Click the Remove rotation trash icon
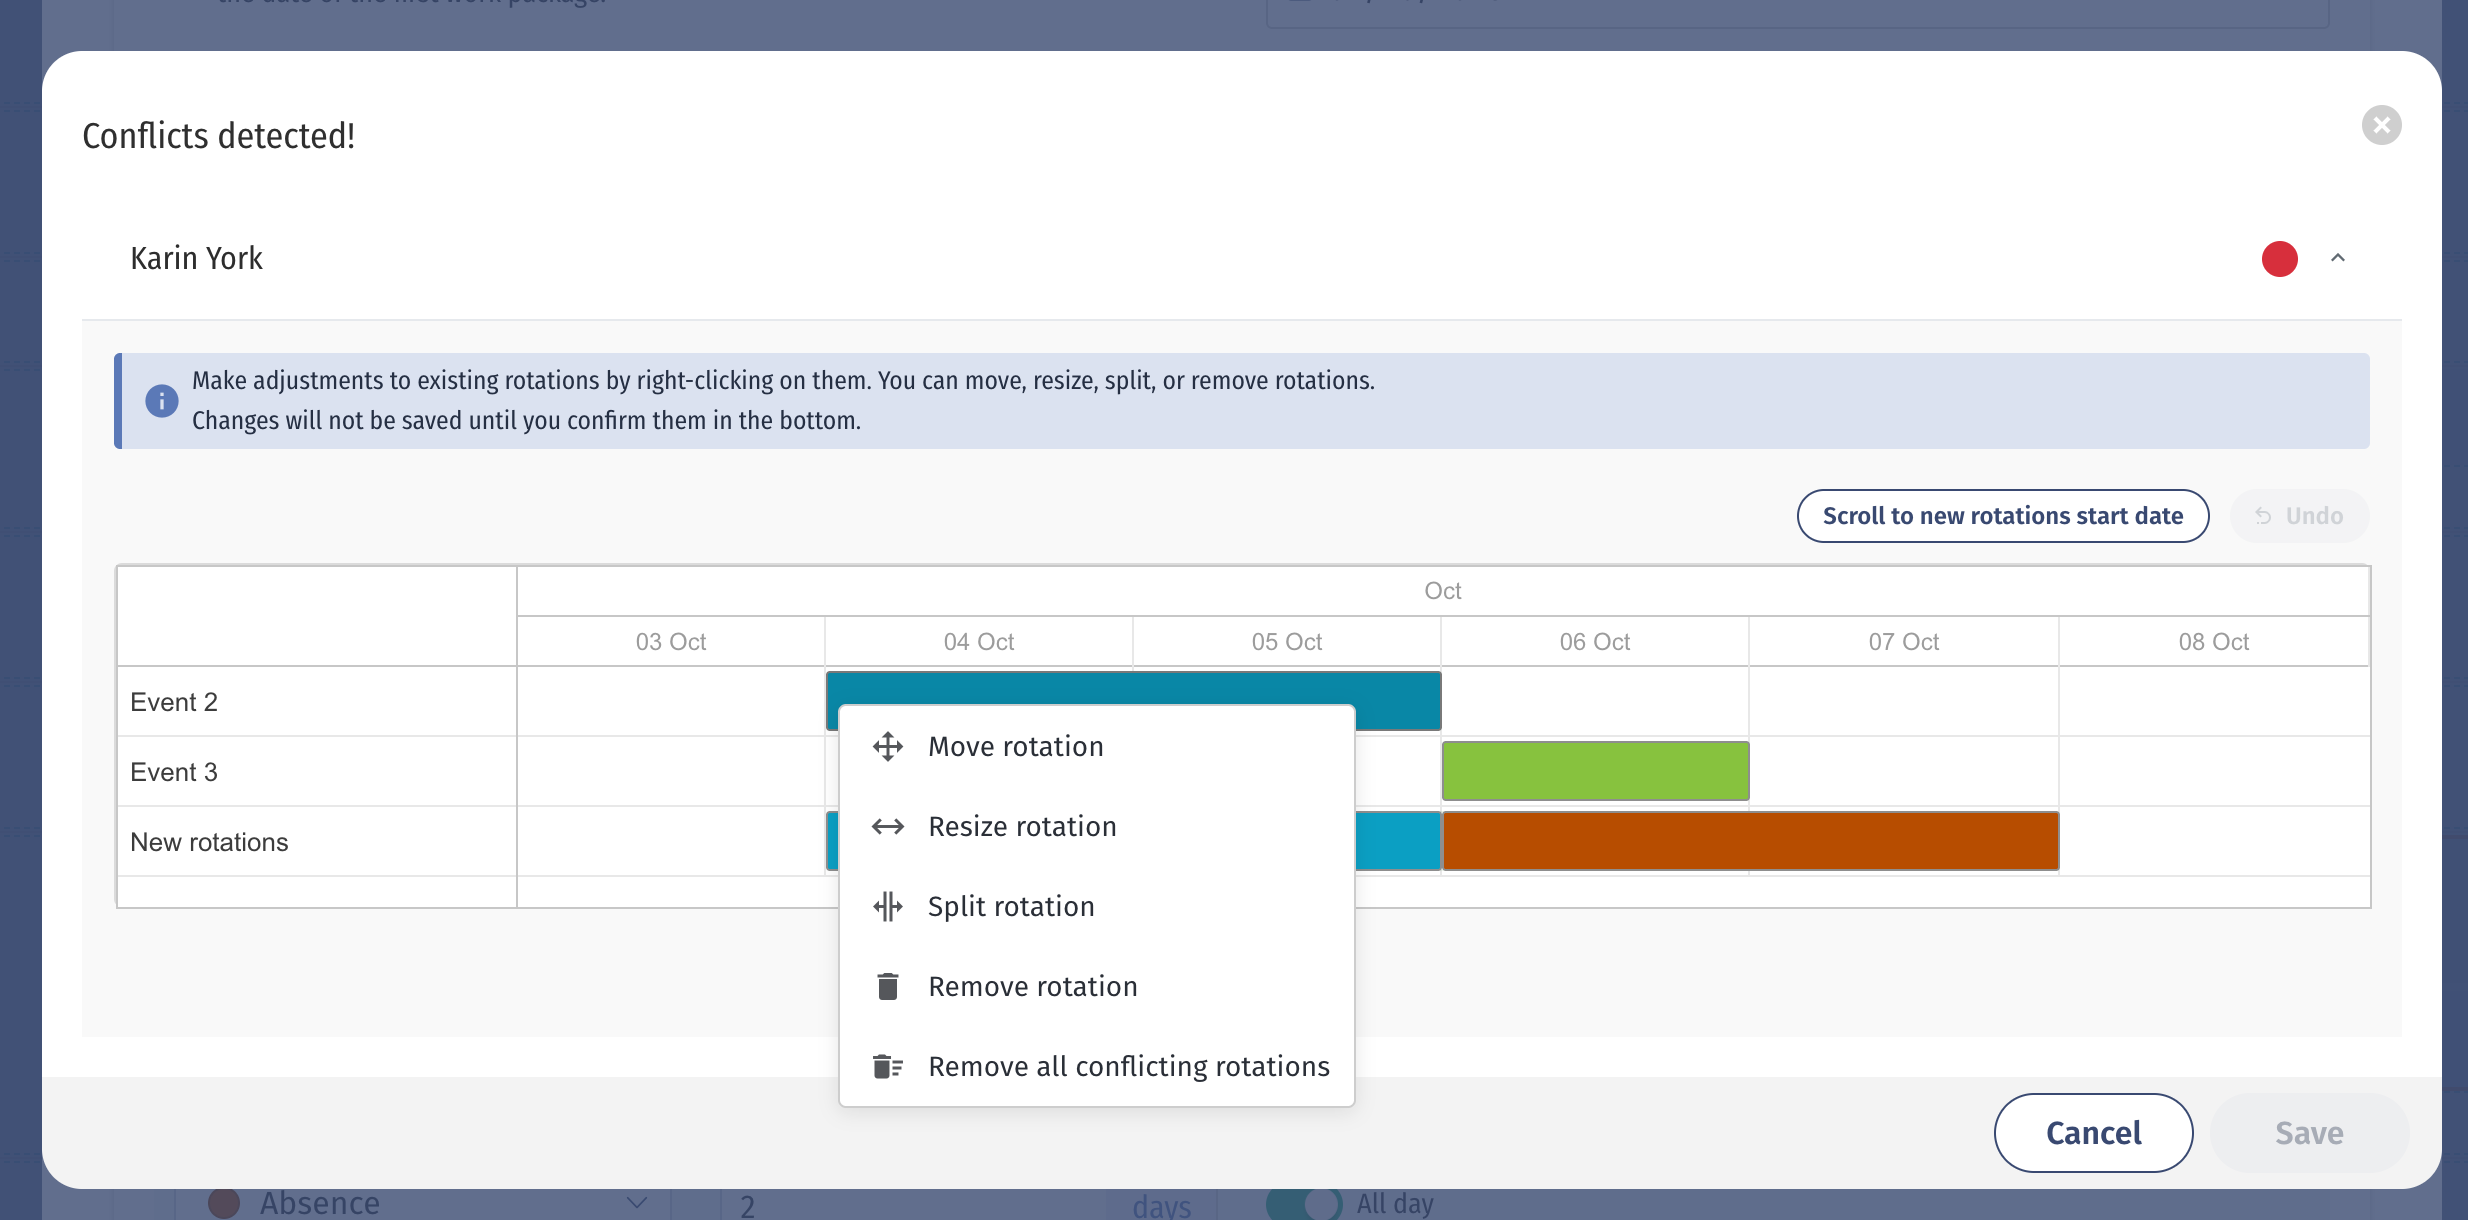Screen dimensions: 2468x1220 (x=887, y=987)
